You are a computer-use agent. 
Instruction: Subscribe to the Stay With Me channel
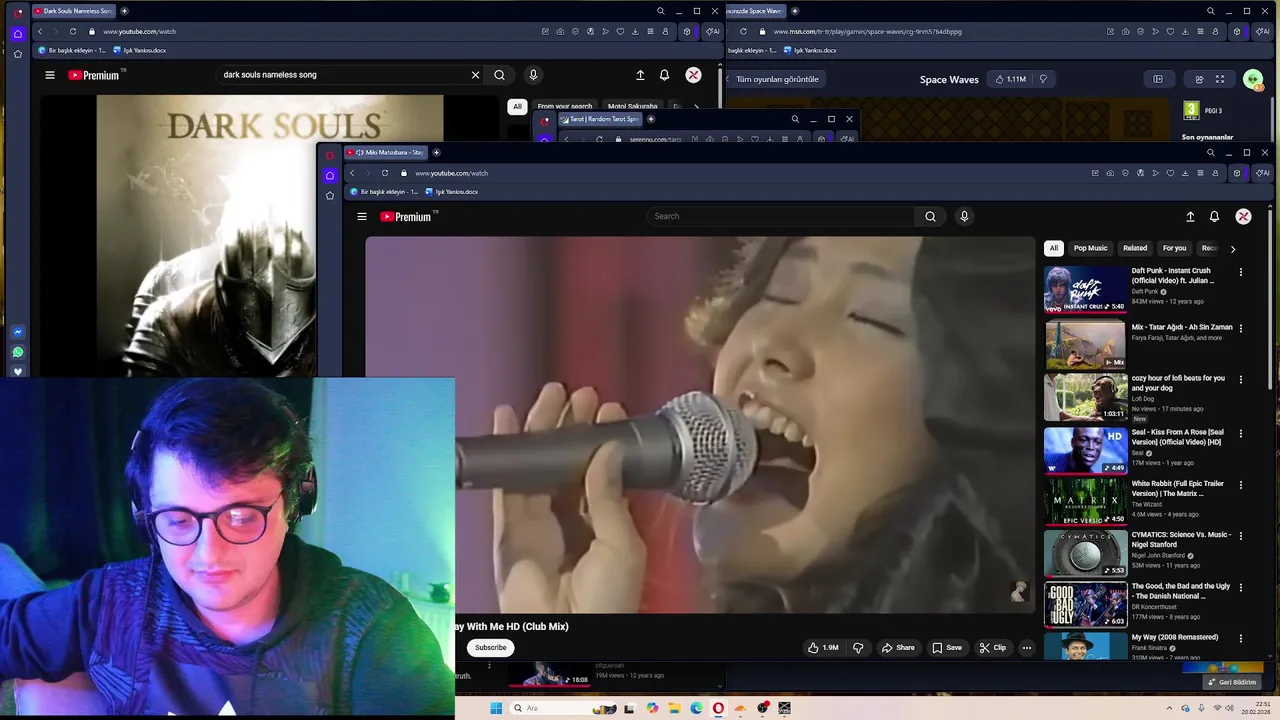click(490, 647)
